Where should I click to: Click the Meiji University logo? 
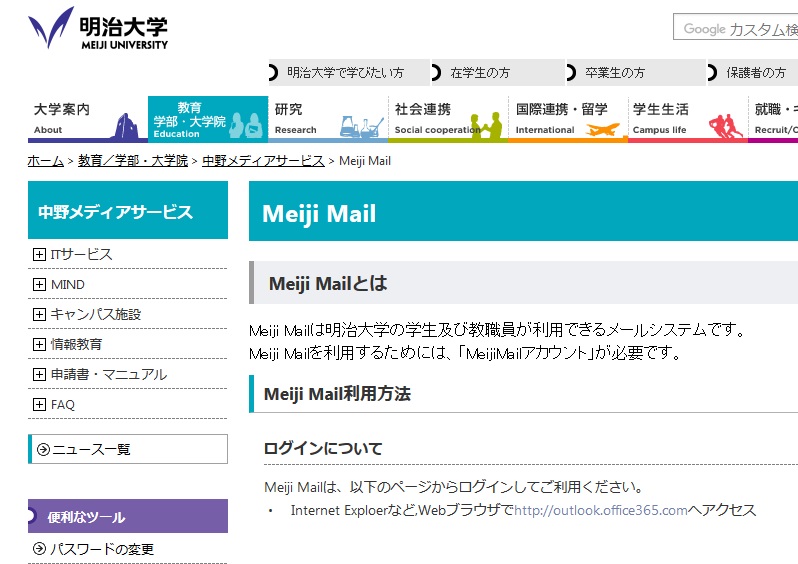point(98,28)
